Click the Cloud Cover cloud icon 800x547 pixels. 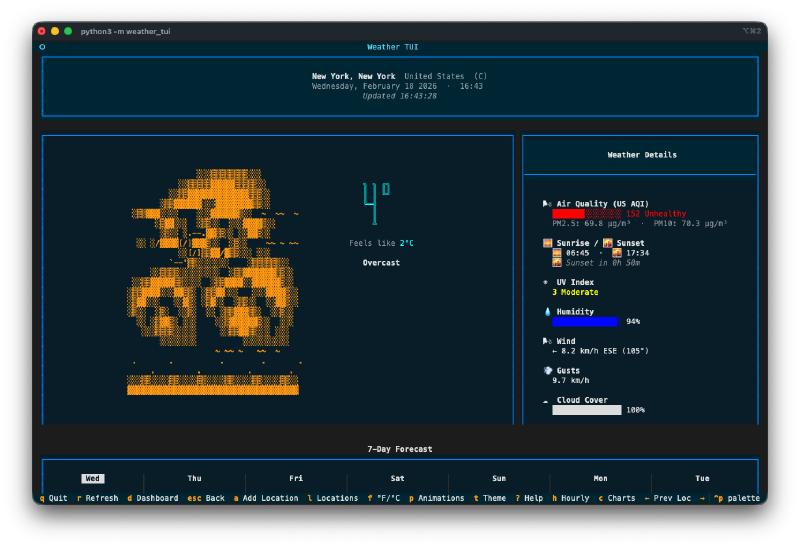(547, 400)
